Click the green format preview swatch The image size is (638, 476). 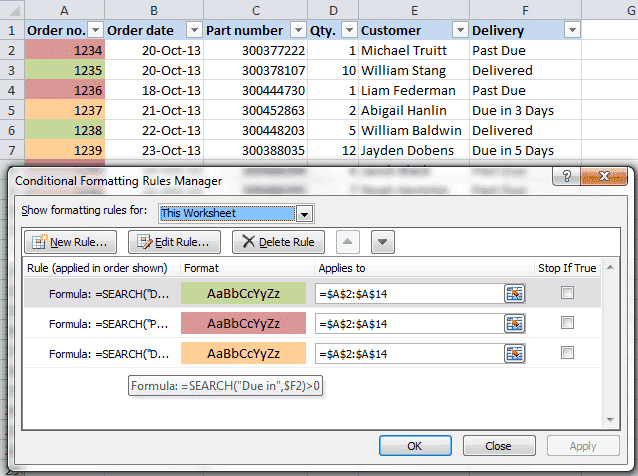click(x=243, y=293)
